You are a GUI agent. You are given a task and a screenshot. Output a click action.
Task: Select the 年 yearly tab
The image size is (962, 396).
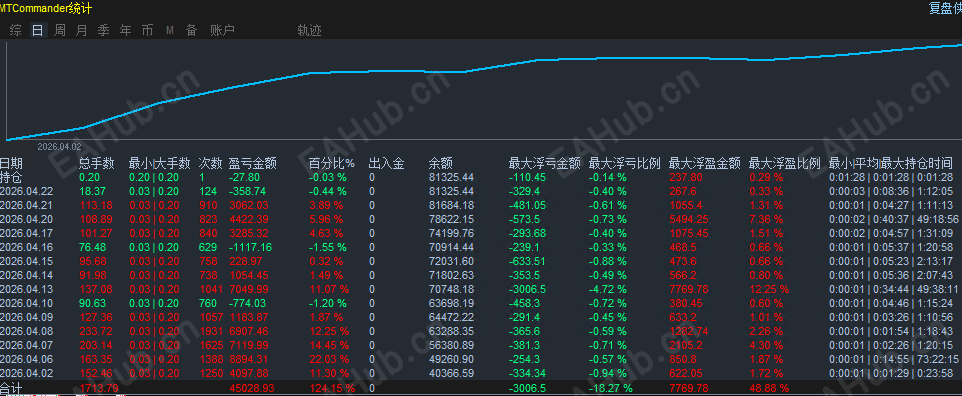tap(126, 31)
